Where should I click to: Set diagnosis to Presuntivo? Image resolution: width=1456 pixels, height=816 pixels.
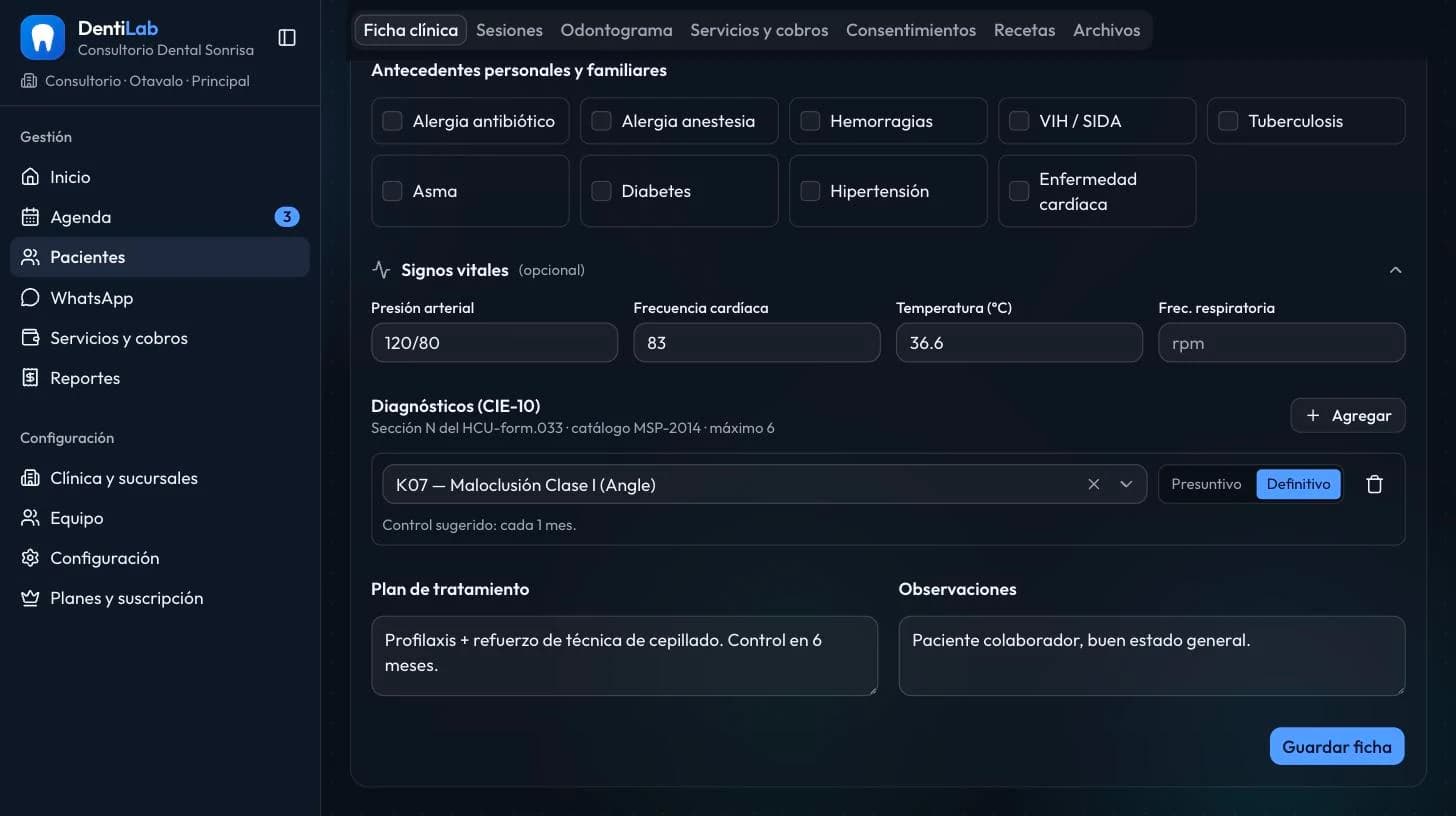[x=1206, y=484]
